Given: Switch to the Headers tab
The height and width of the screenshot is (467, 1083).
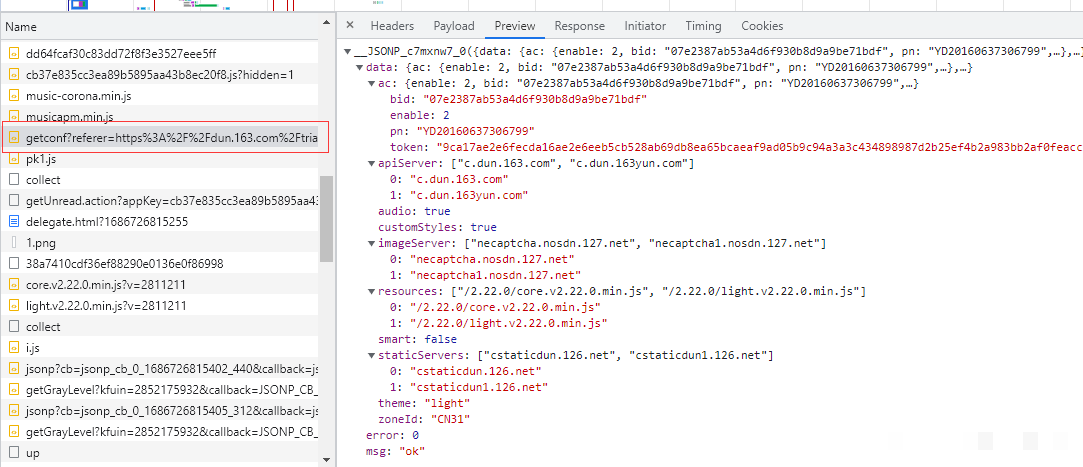Looking at the screenshot, I should [392, 26].
